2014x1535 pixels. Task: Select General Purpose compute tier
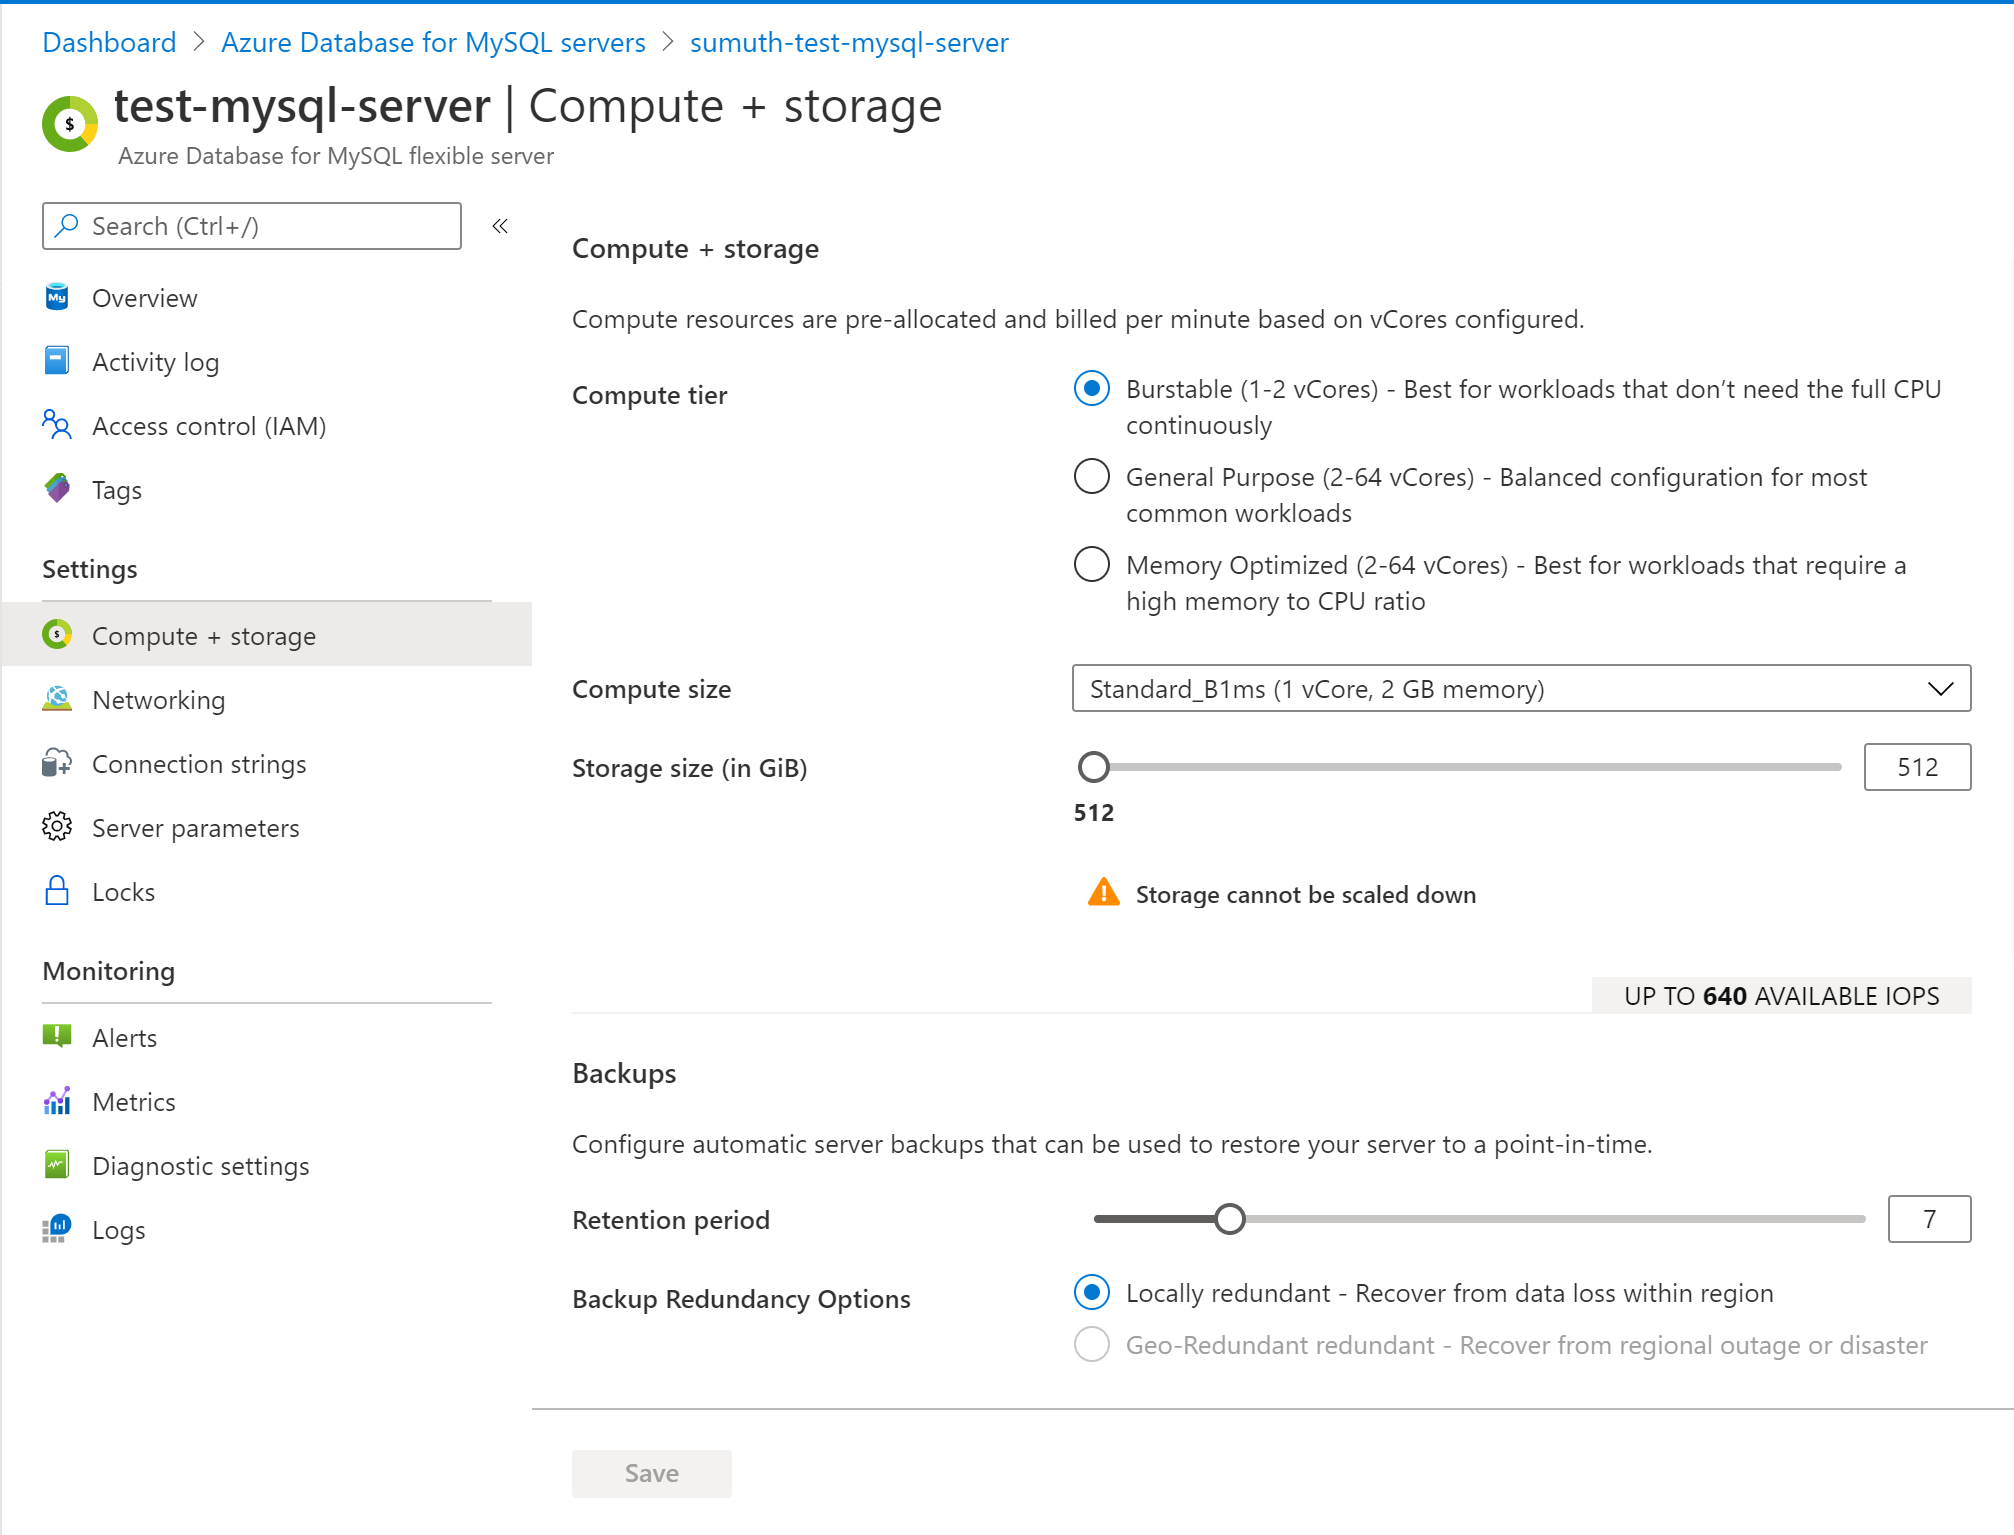click(x=1091, y=476)
